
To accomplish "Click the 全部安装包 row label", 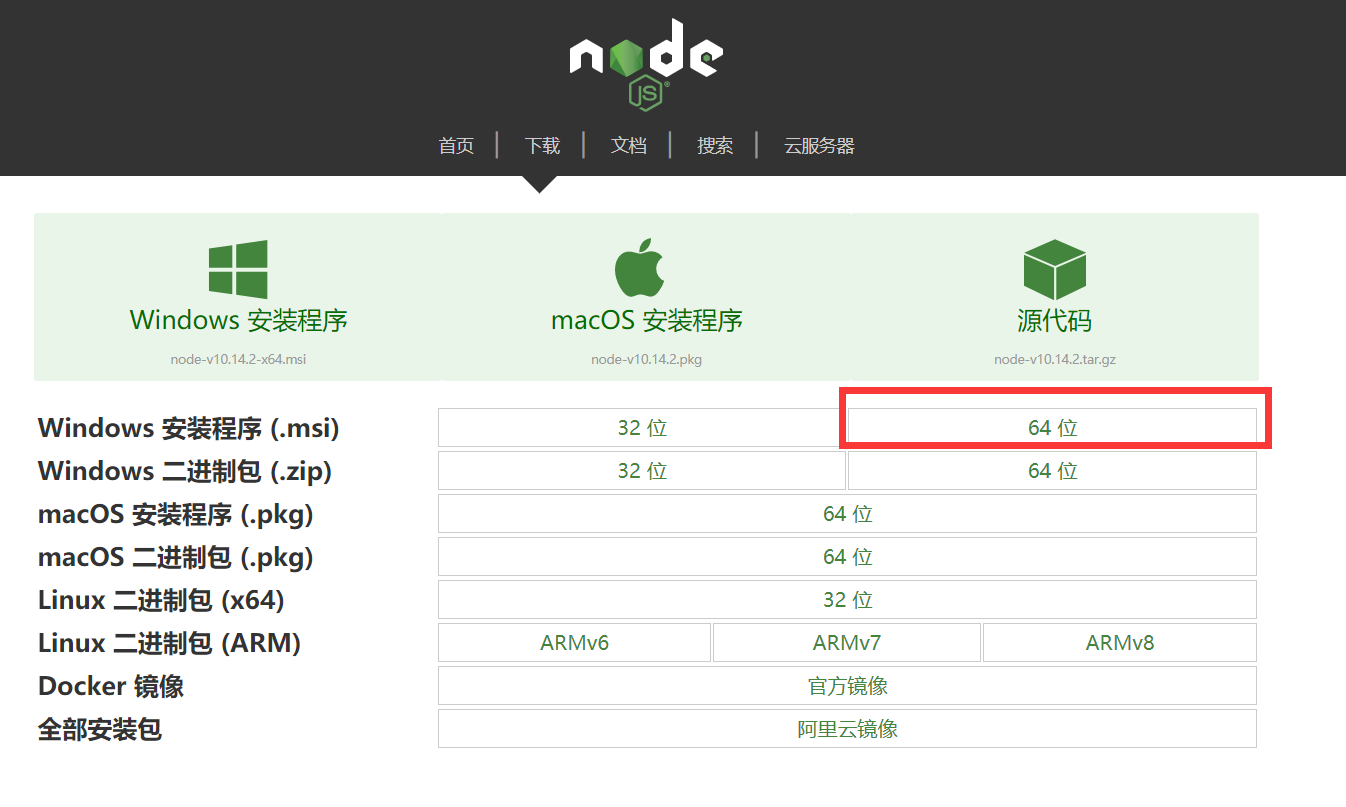I will point(100,729).
